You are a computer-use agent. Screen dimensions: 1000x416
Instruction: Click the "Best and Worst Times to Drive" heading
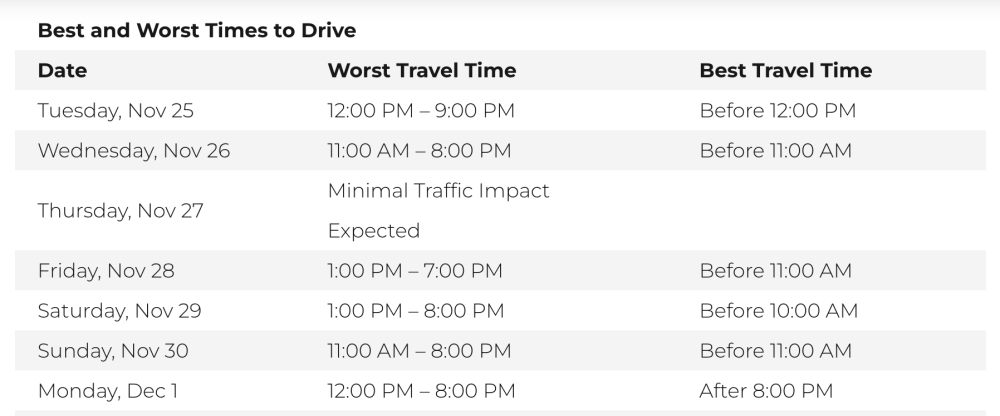196,30
